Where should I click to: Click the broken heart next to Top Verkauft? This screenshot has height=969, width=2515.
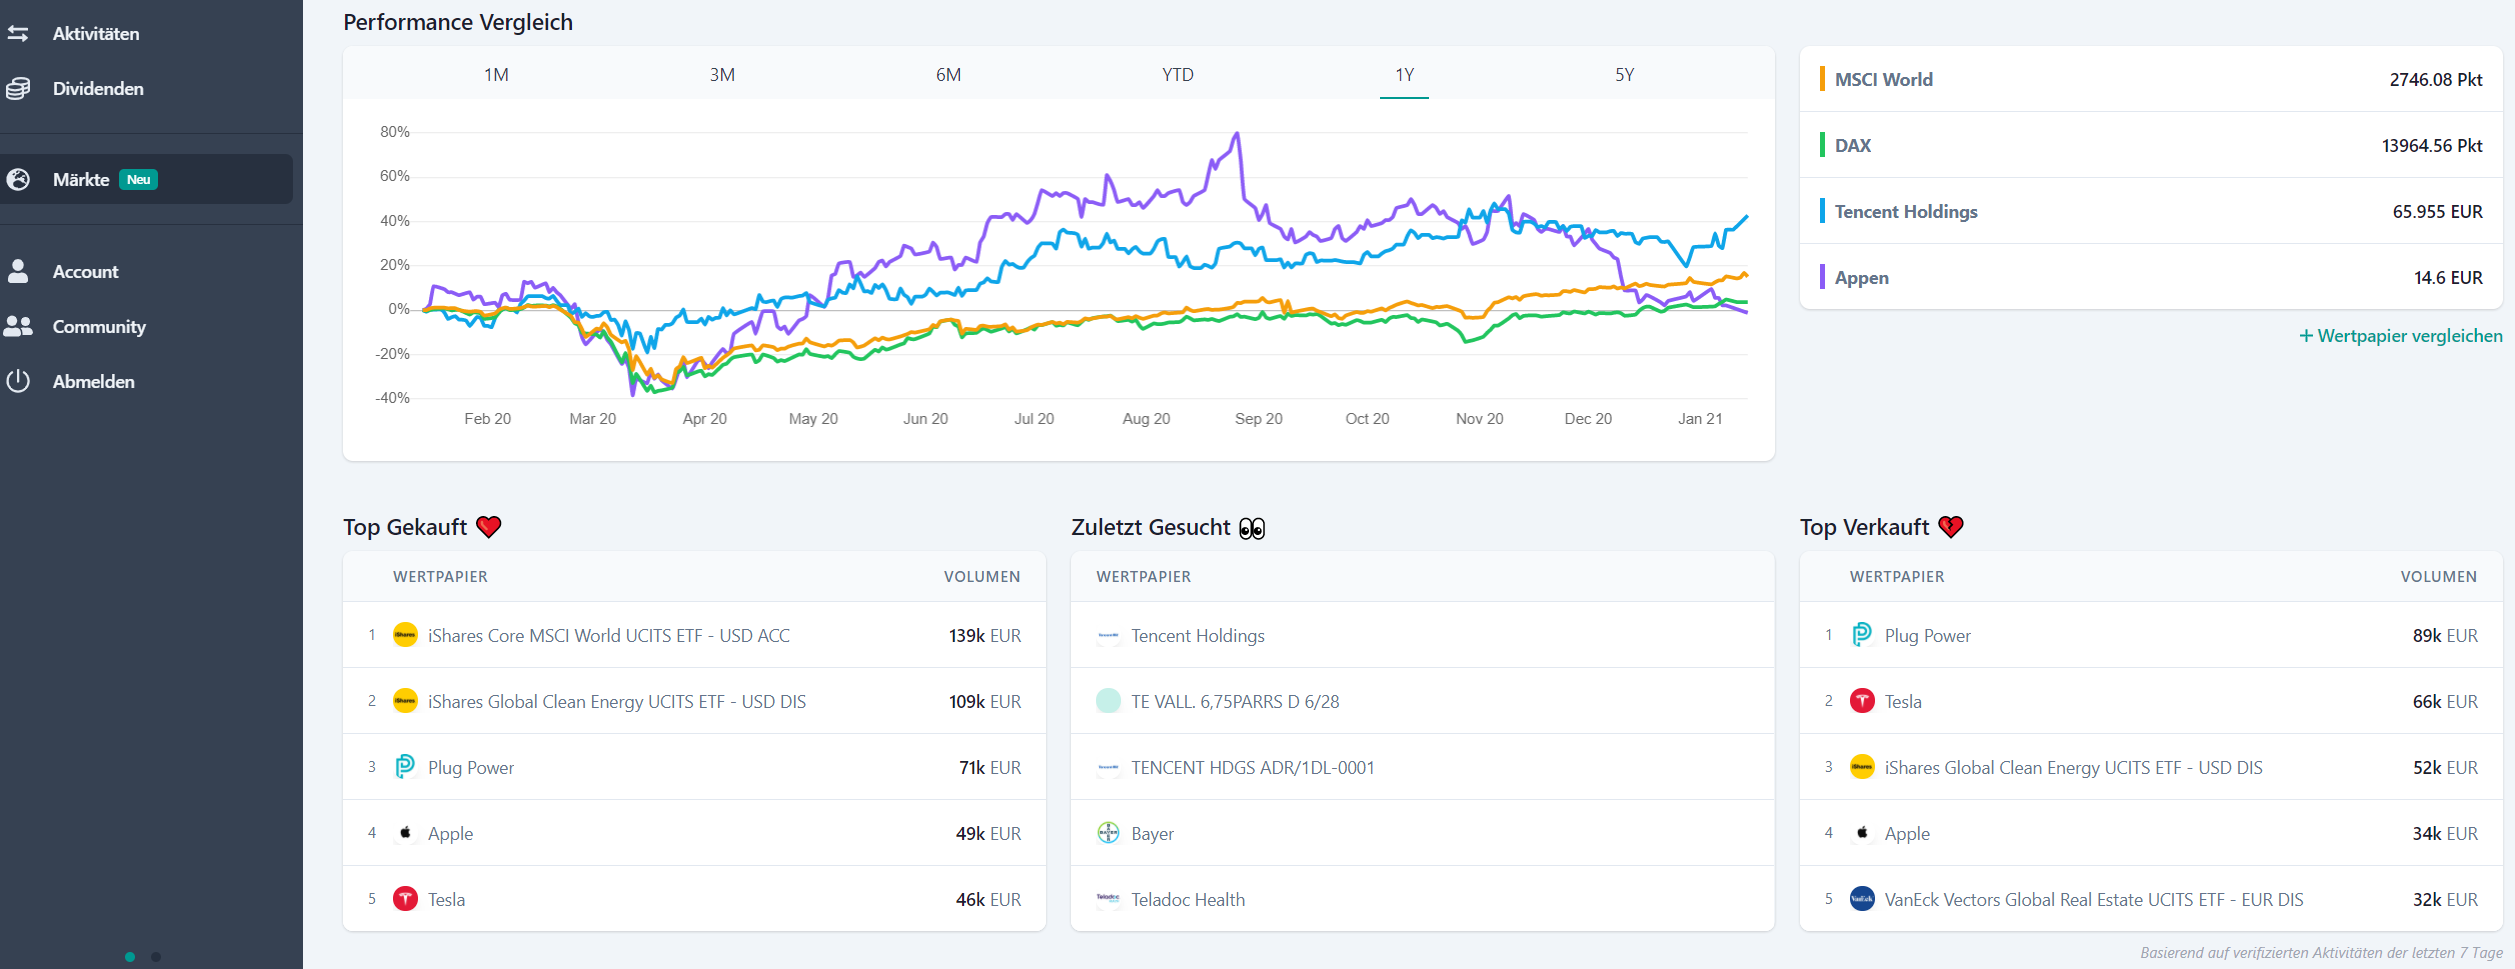(x=1951, y=527)
